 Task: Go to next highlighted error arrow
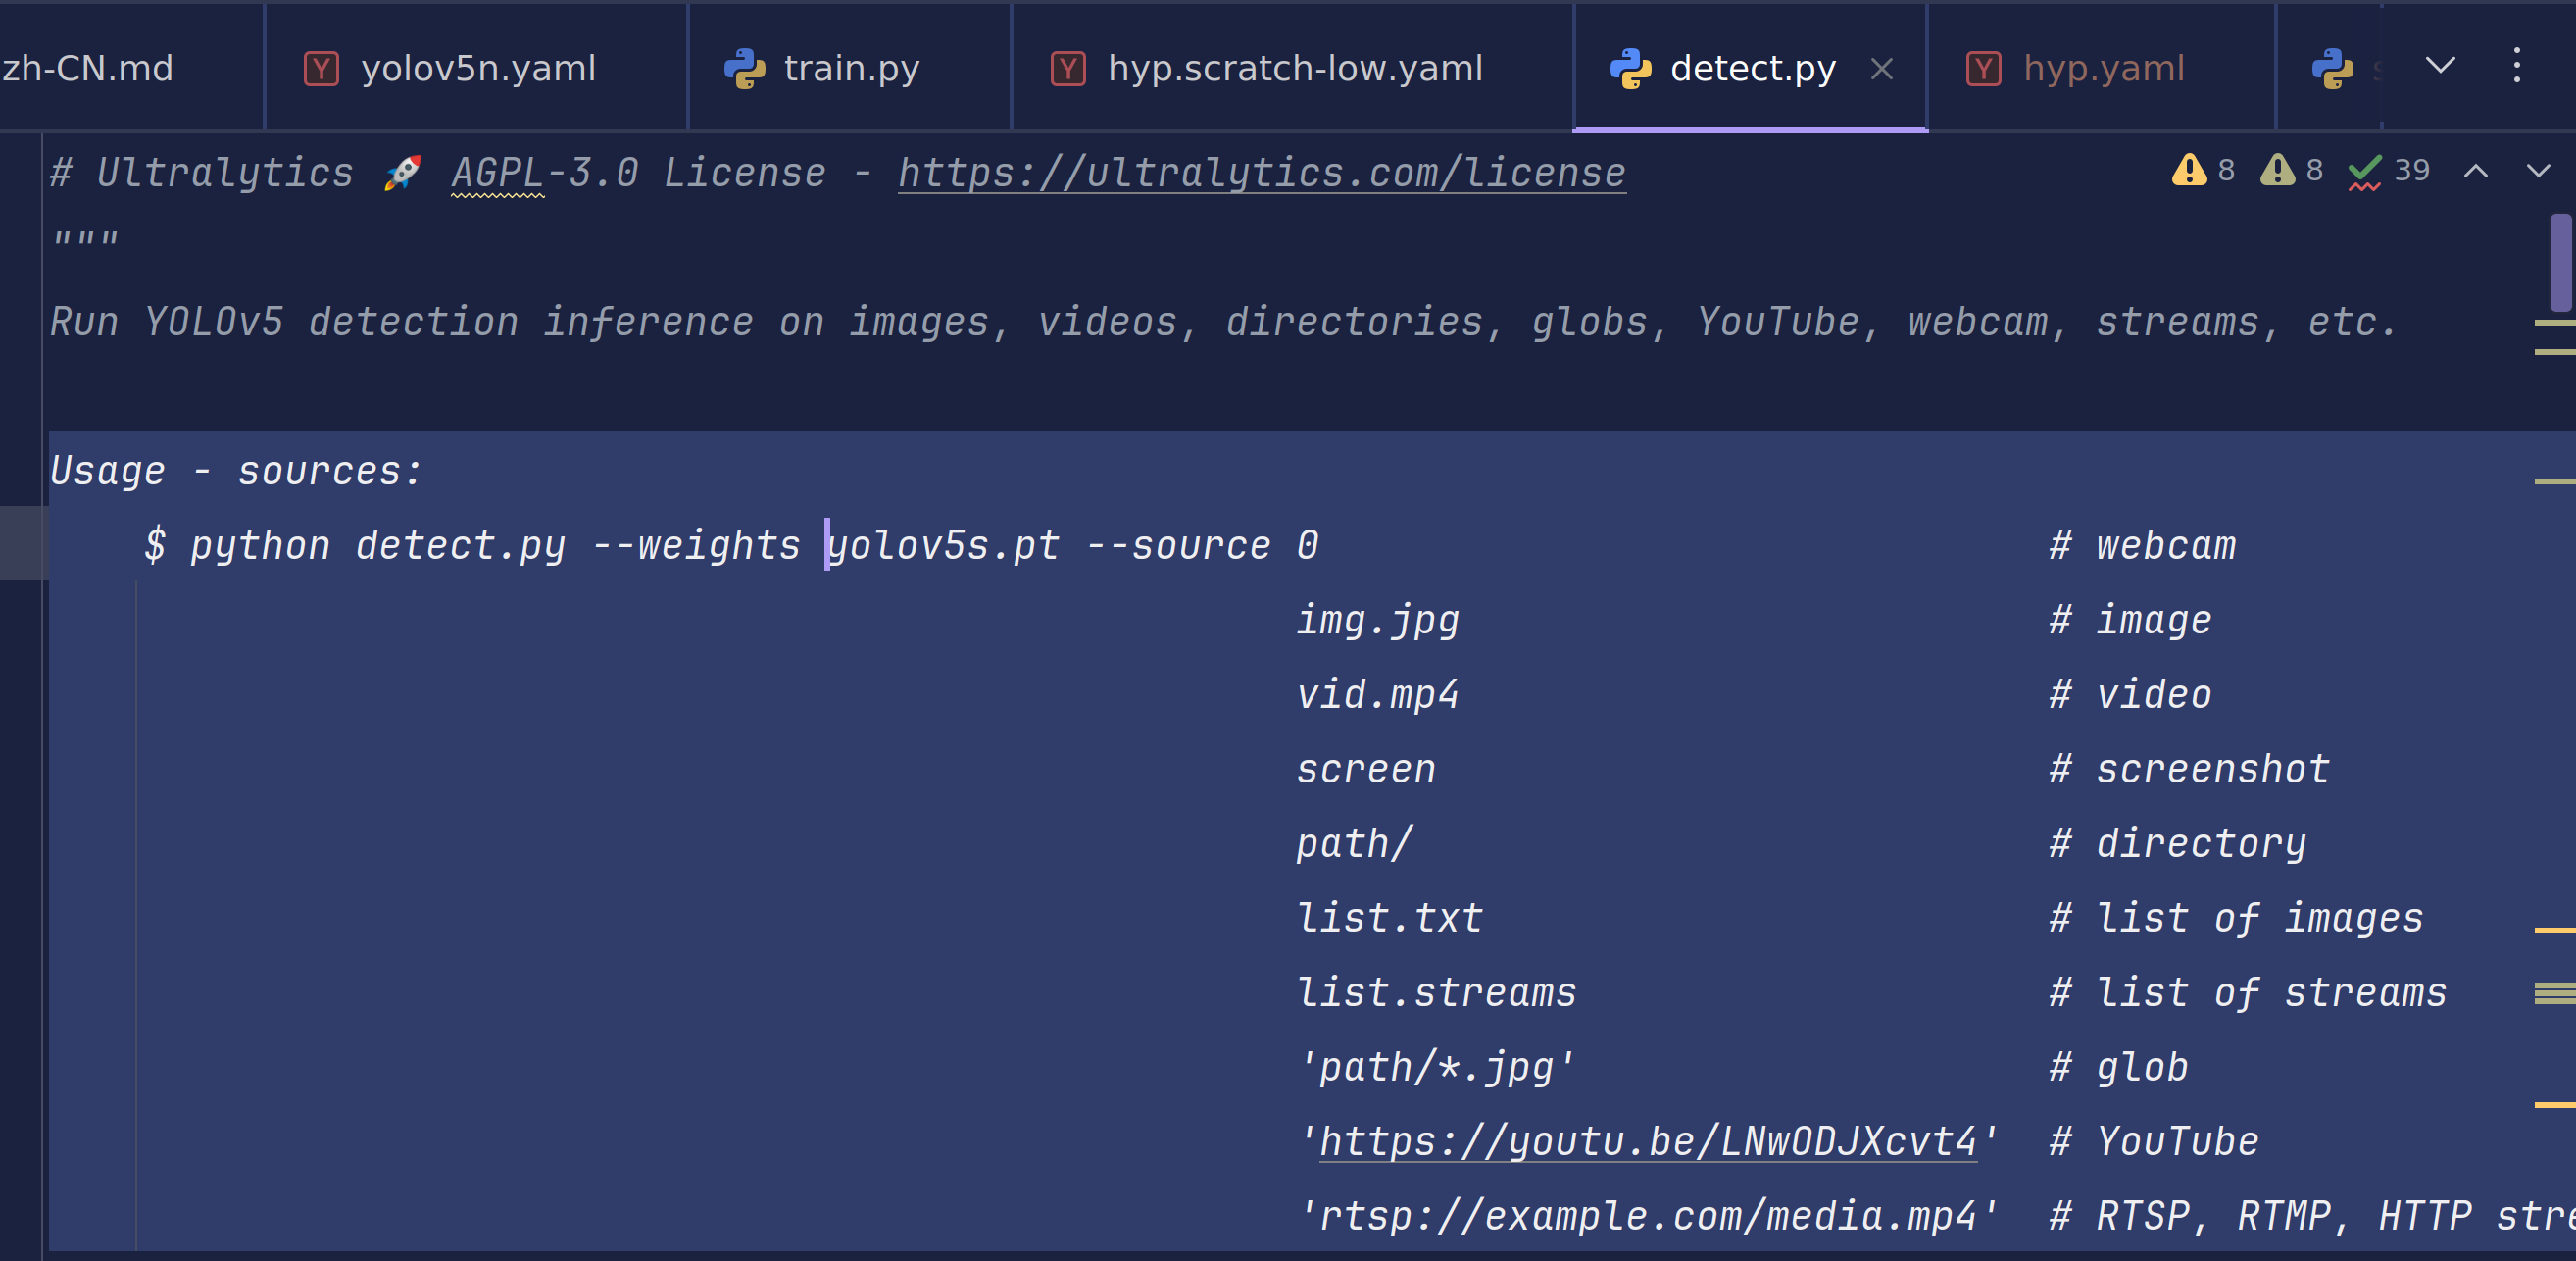(x=2538, y=171)
